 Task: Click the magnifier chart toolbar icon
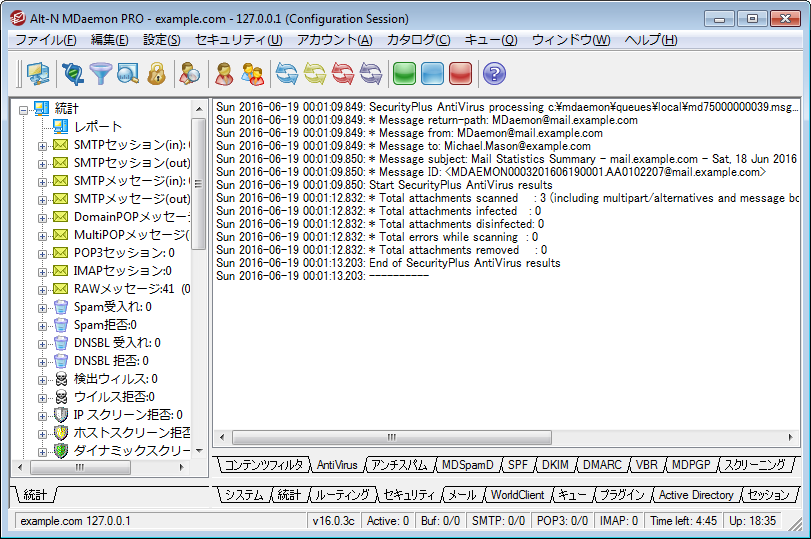click(x=128, y=73)
